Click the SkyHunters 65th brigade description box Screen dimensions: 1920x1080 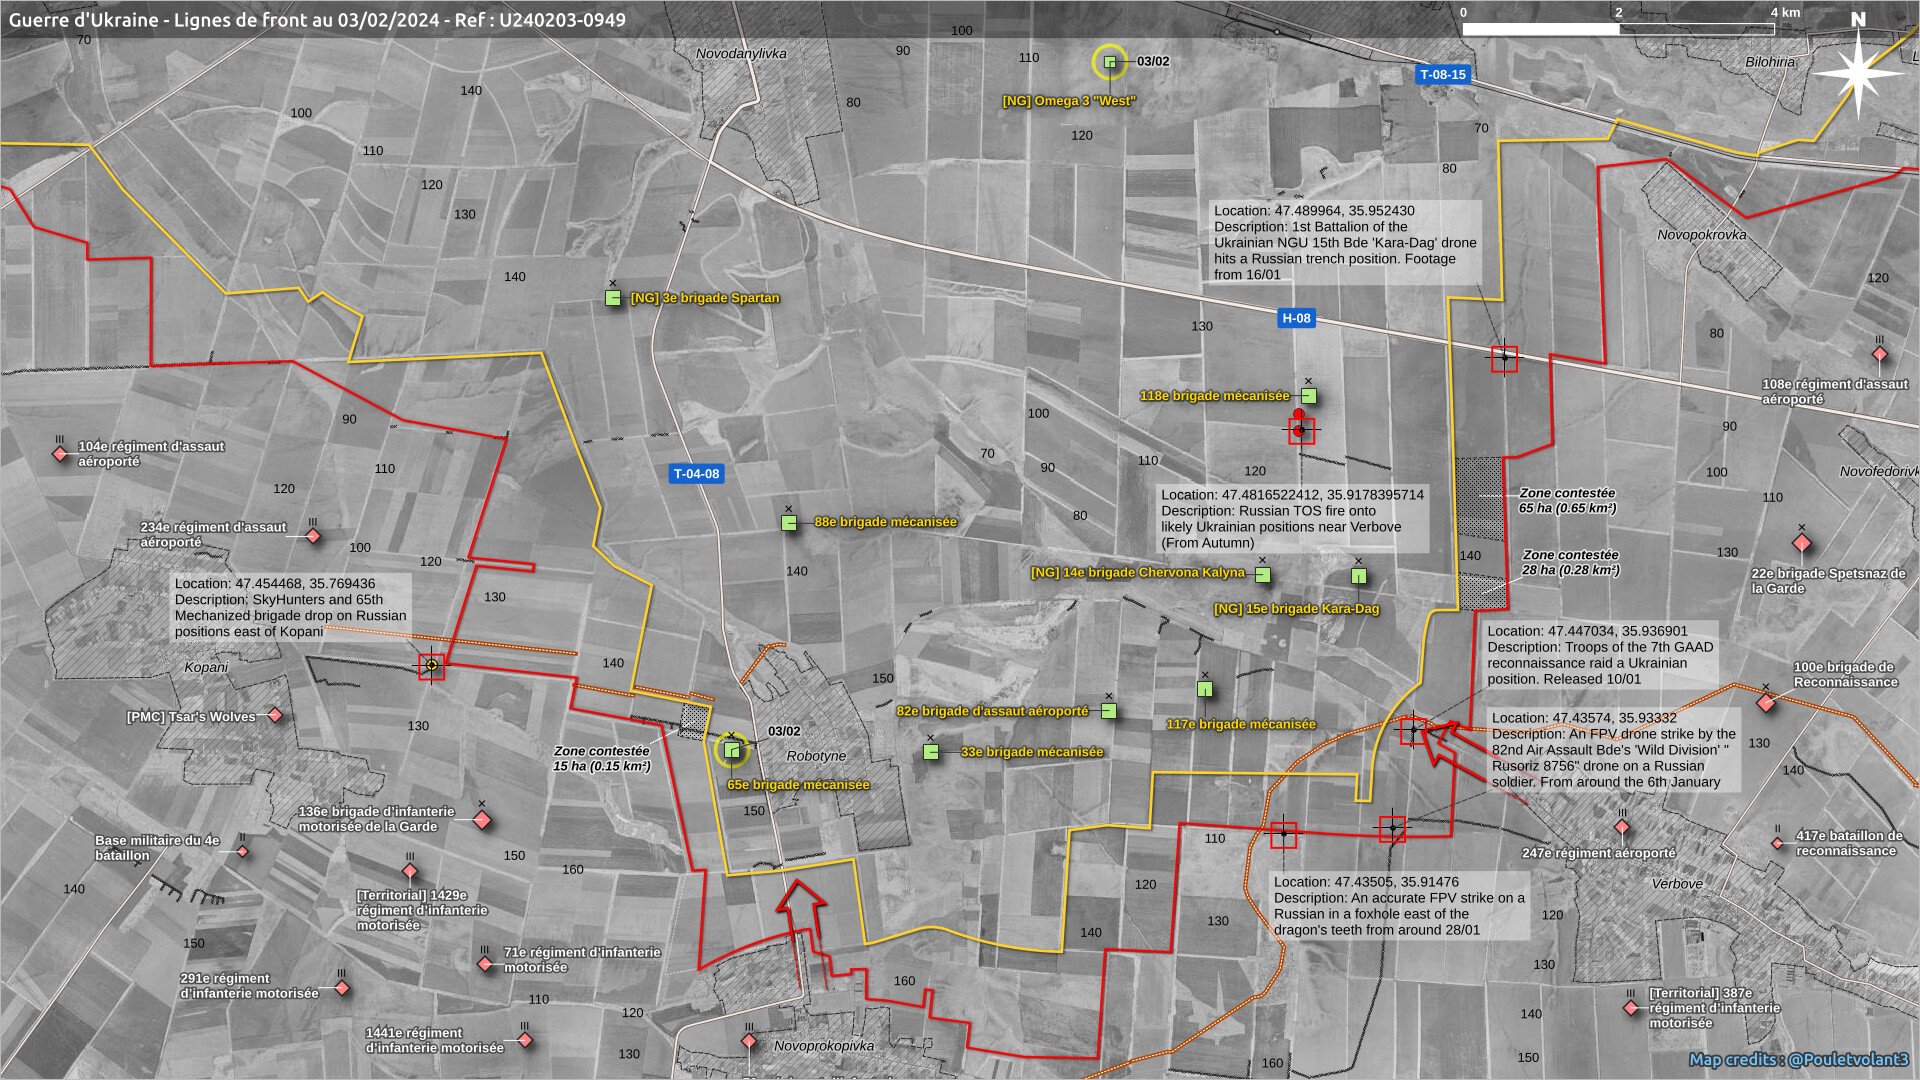tap(292, 608)
